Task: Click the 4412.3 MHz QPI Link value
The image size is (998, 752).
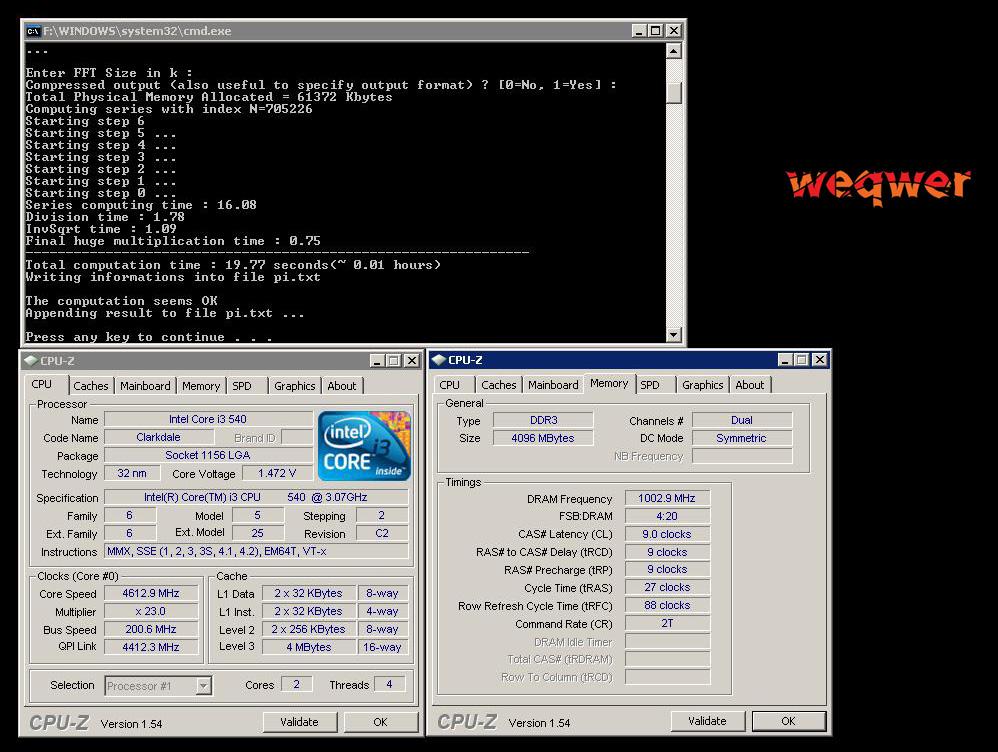Action: [x=151, y=647]
